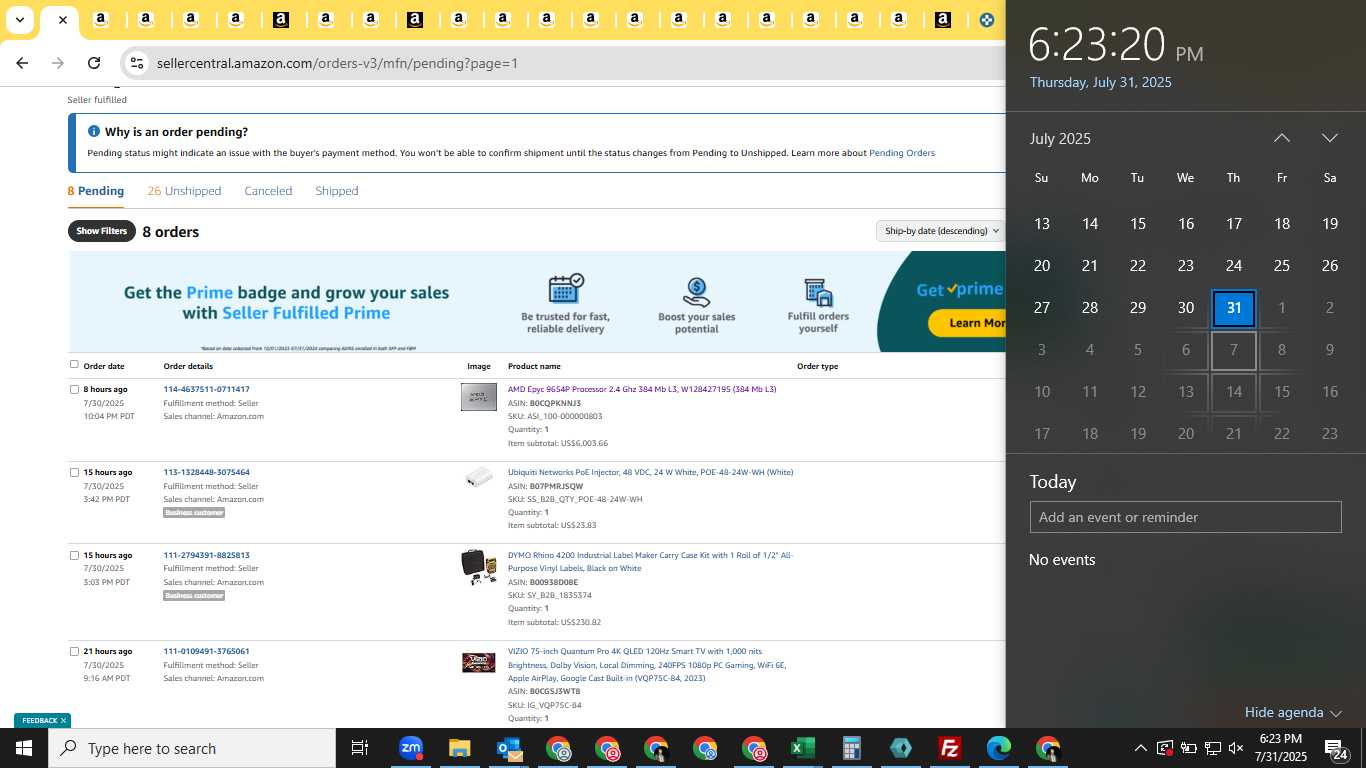The image size is (1366, 768).
Task: Reload the Seller Central page
Action: click(94, 63)
